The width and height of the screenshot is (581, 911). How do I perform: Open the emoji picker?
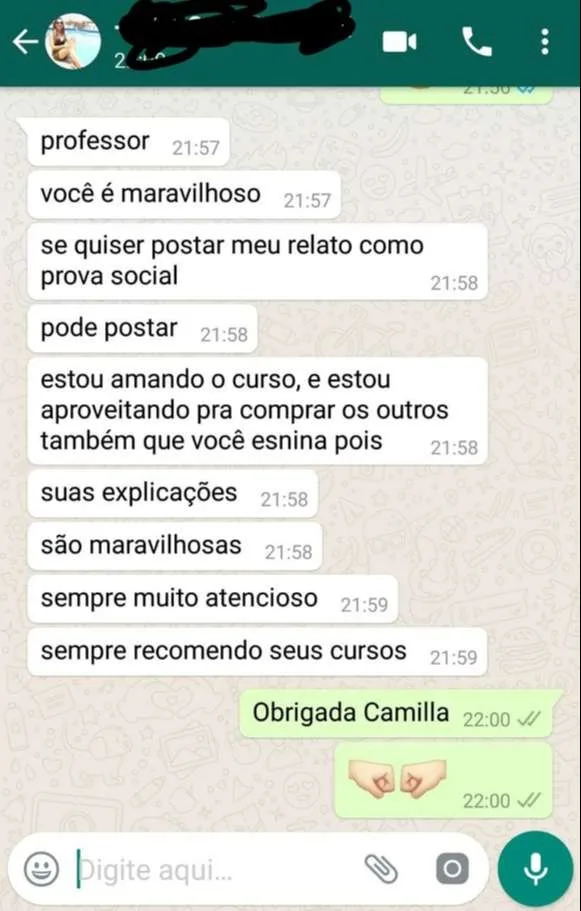pos(41,869)
